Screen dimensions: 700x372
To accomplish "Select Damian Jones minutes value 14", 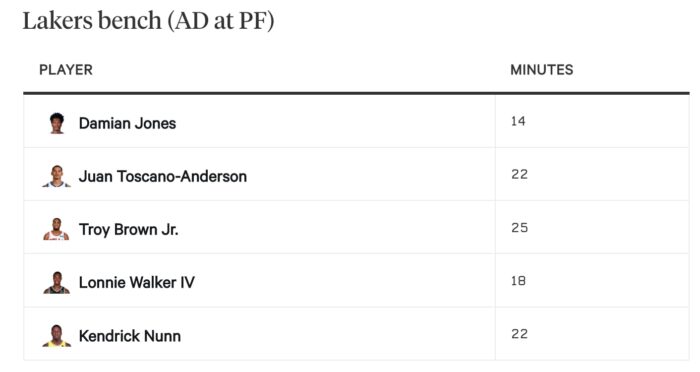I will point(518,121).
